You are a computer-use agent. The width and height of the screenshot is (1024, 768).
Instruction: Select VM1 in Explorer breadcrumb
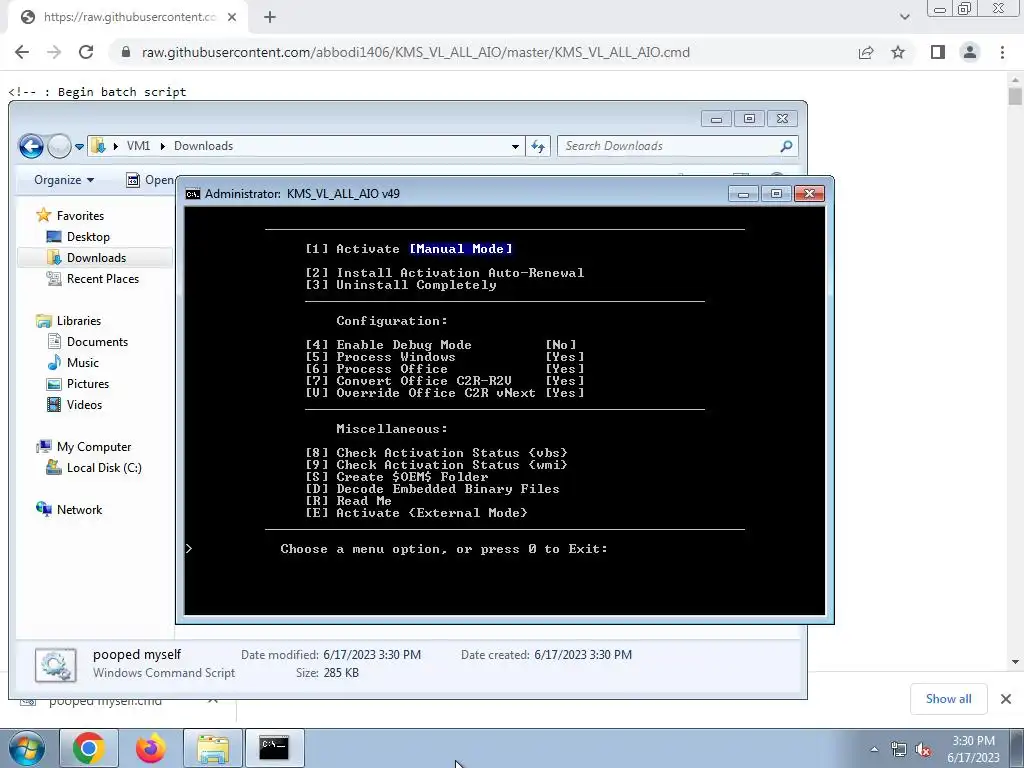pos(138,146)
